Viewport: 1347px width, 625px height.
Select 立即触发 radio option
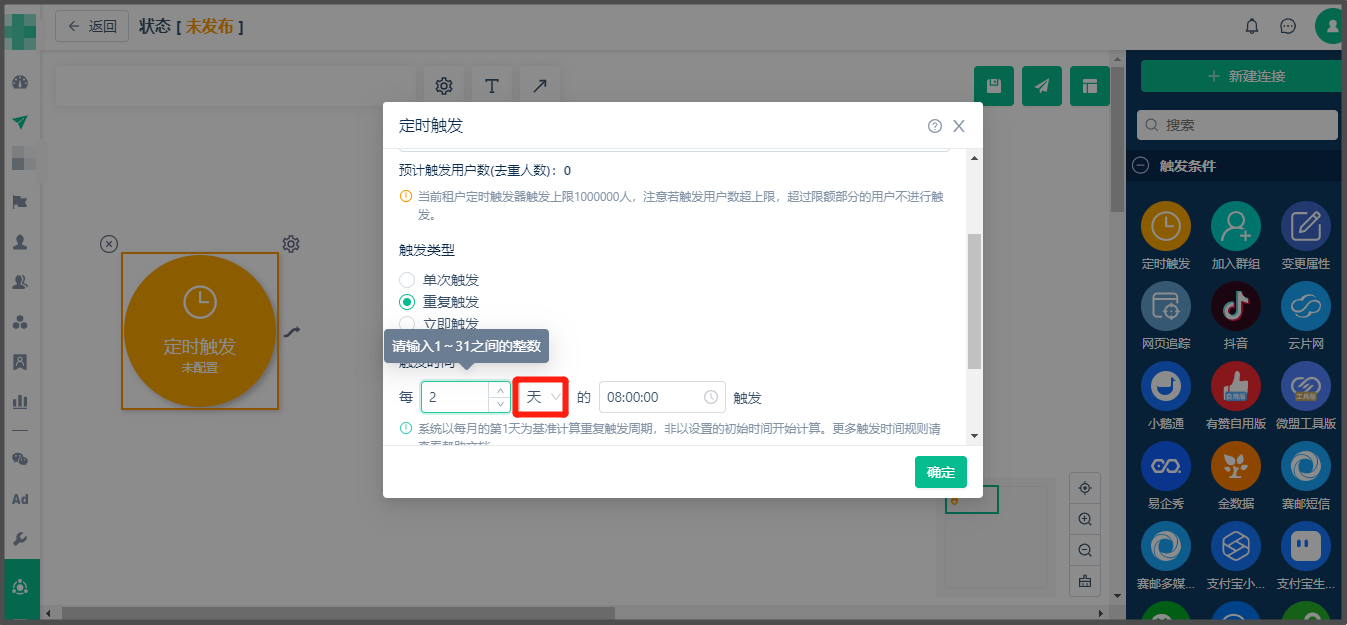[407, 323]
